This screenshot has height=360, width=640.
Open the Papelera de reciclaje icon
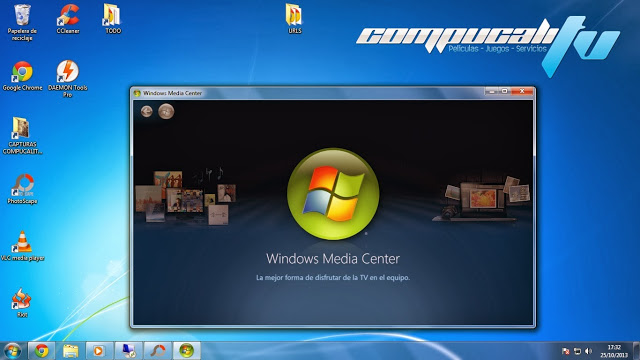point(22,22)
